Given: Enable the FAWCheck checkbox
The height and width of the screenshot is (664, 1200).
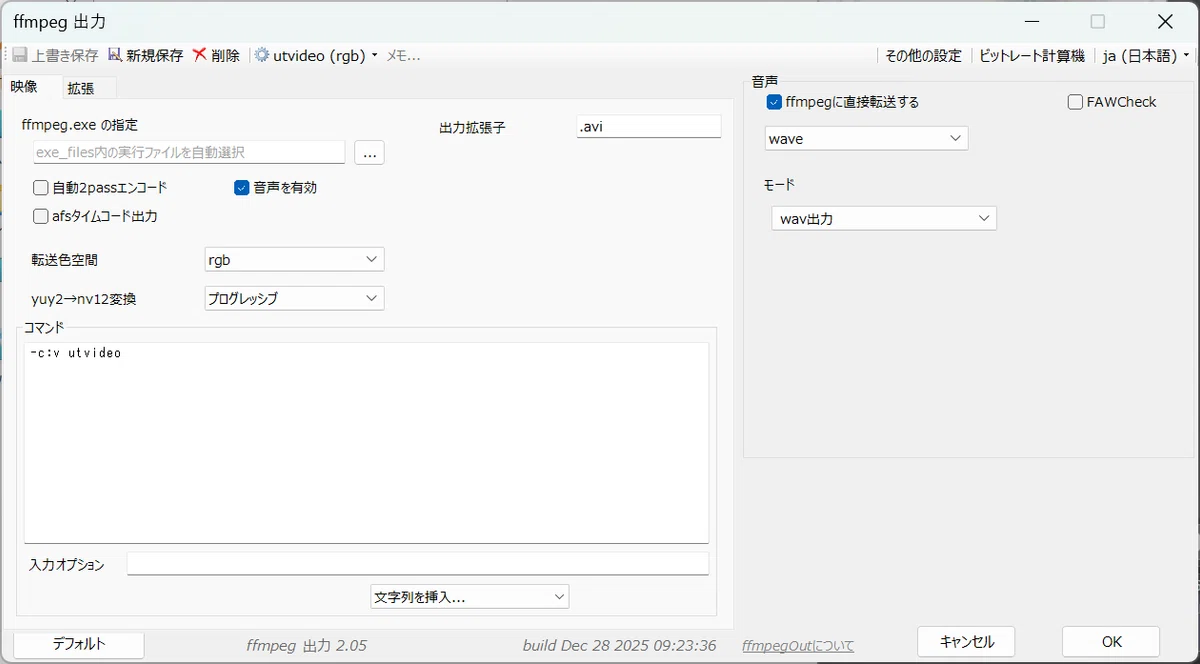Looking at the screenshot, I should point(1075,102).
